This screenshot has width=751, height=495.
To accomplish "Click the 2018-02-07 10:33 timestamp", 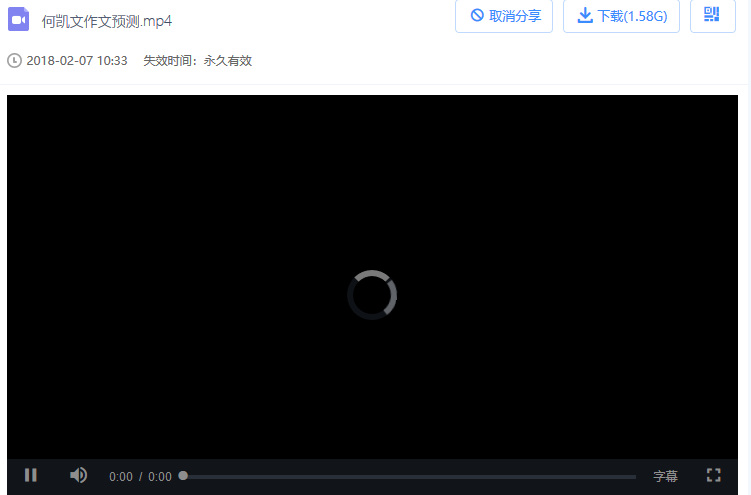I will (x=77, y=61).
